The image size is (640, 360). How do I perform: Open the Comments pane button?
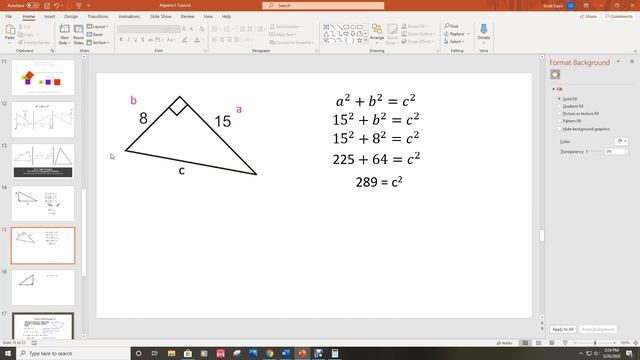[x=619, y=16]
